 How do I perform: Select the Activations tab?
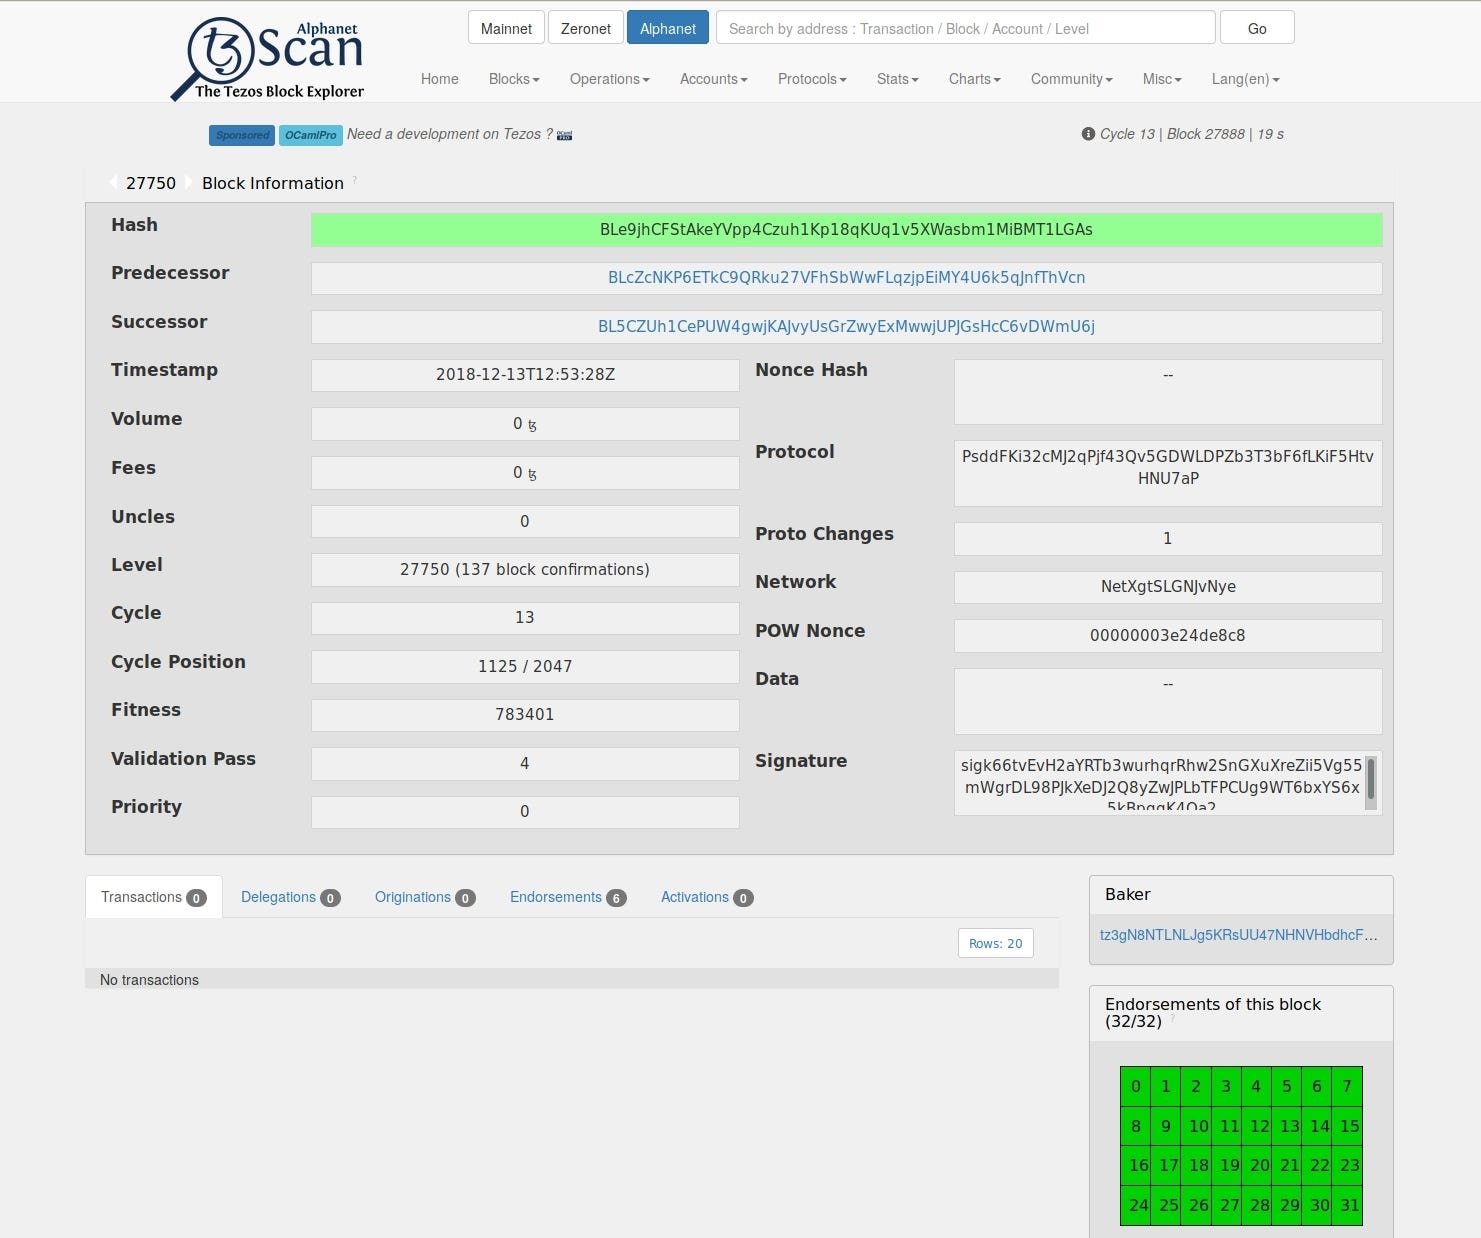click(707, 897)
